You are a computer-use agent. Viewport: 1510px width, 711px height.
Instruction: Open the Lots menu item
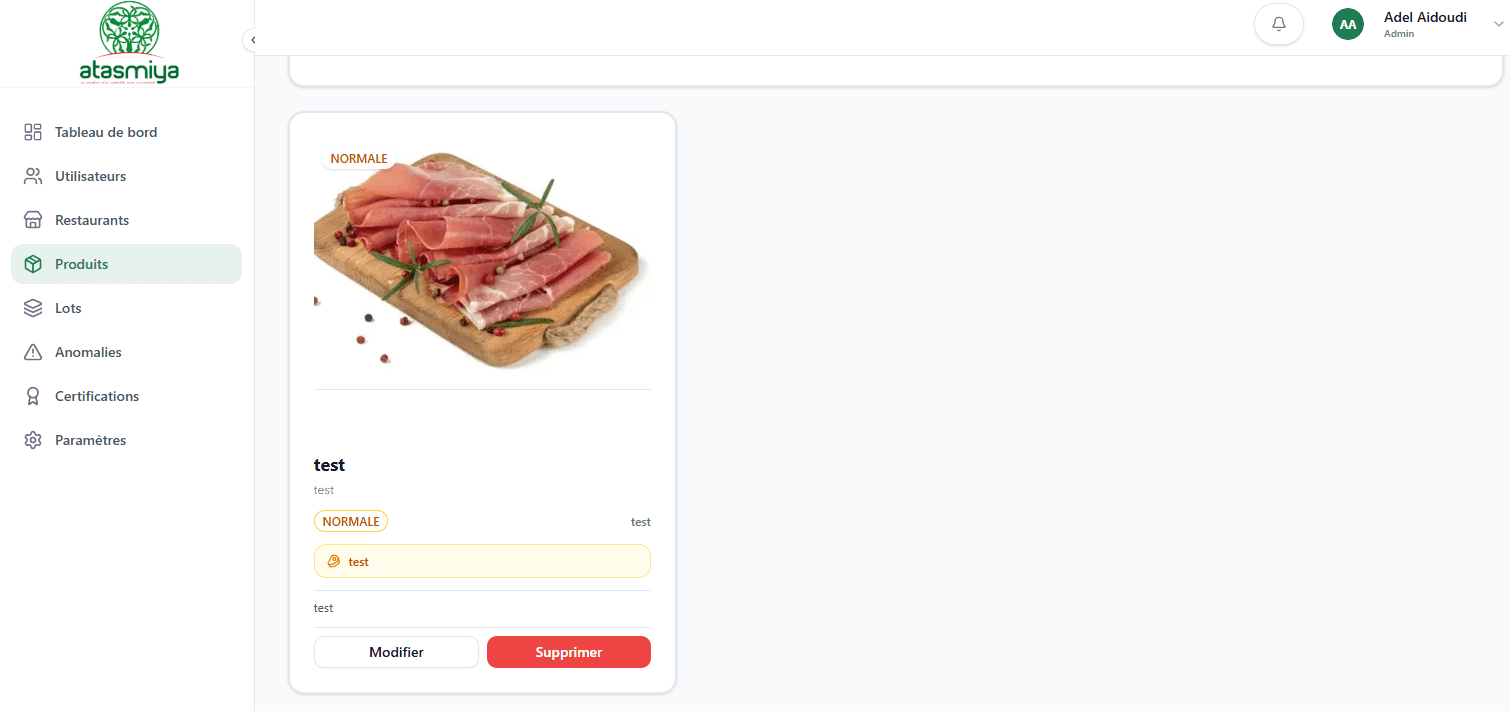coord(126,308)
